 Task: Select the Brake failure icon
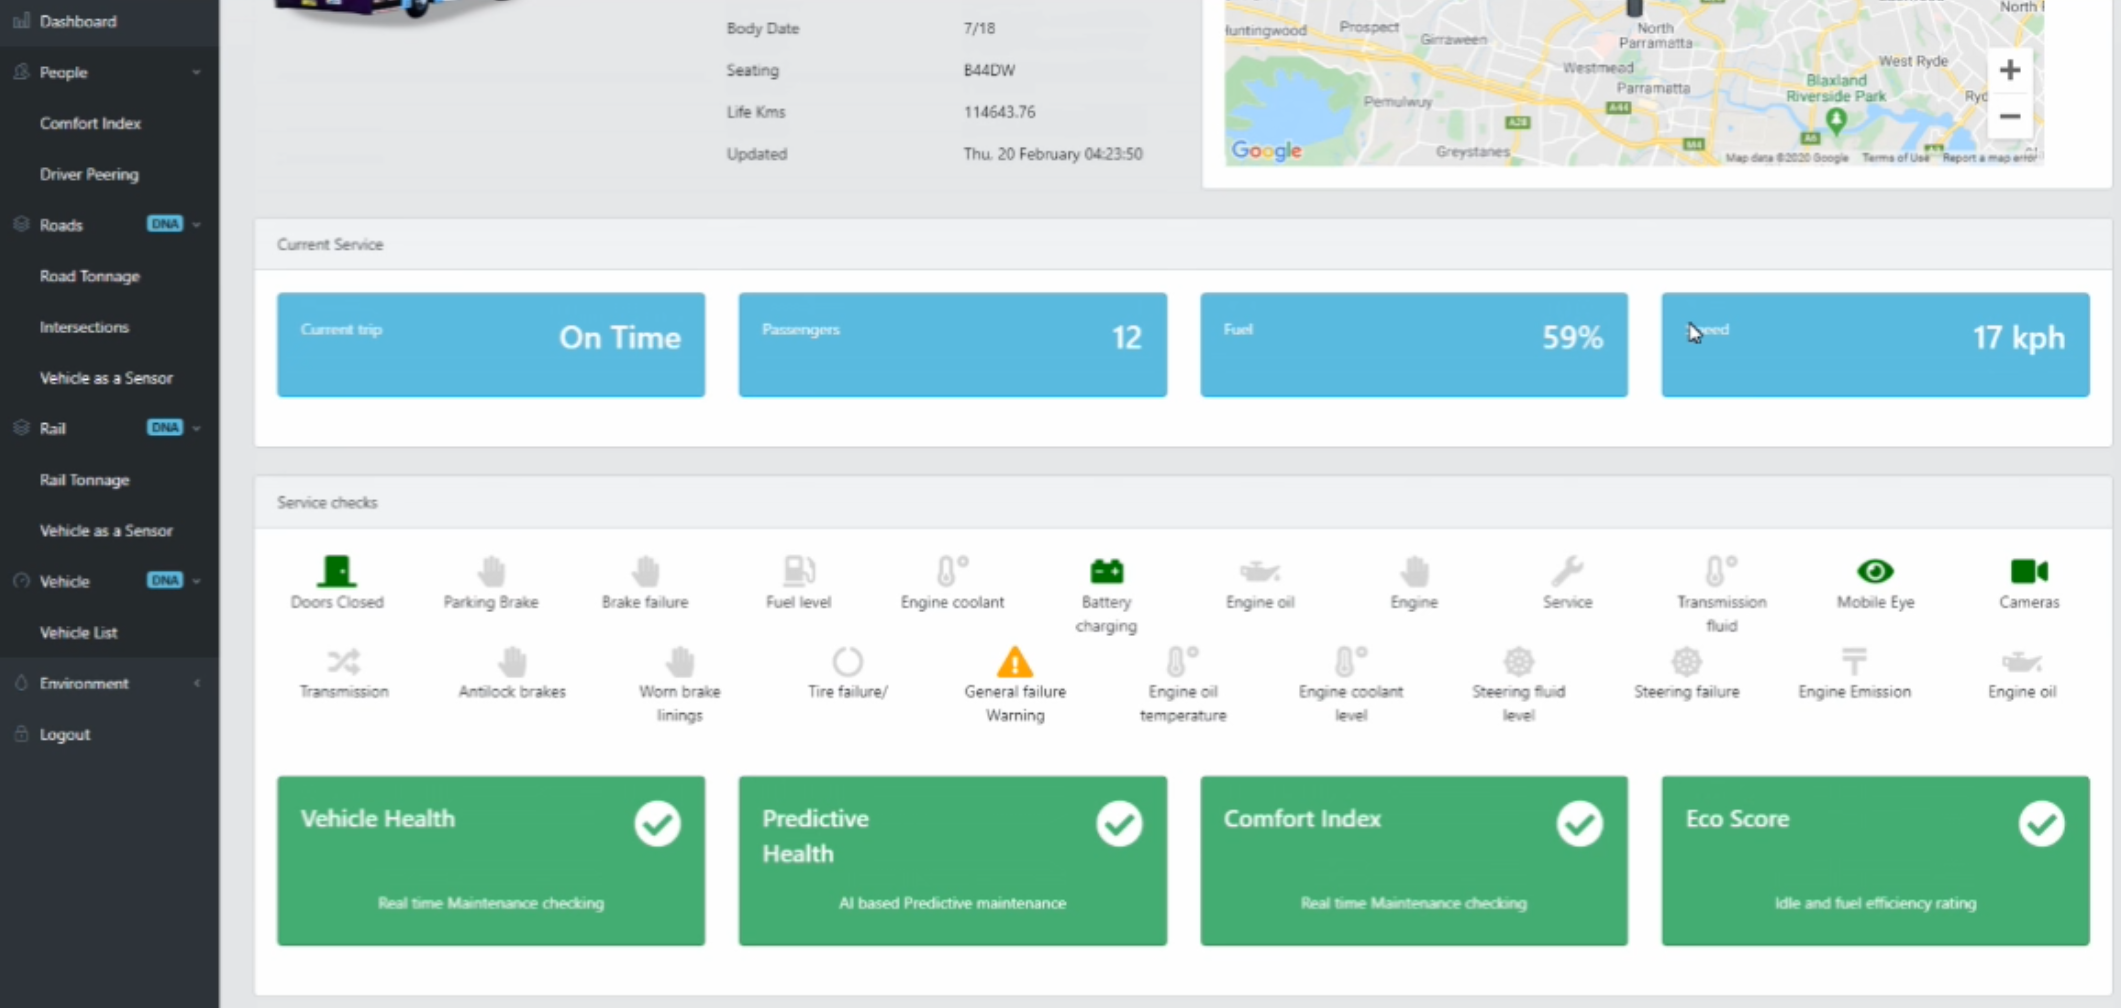(645, 571)
